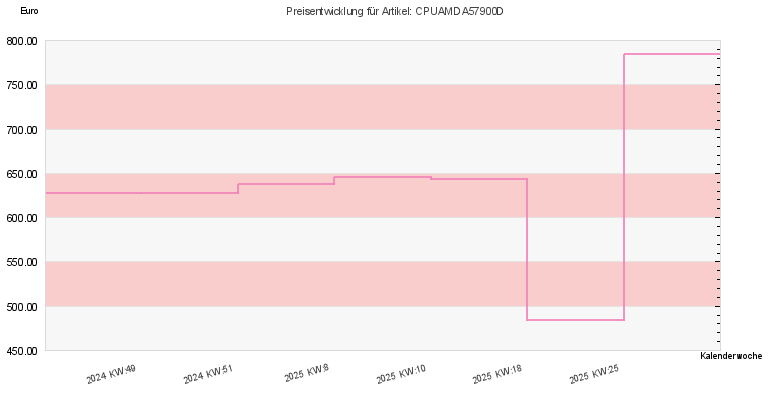Click the 500.00 y-axis label
Viewport: 770px width, 400px height.
coord(22,307)
